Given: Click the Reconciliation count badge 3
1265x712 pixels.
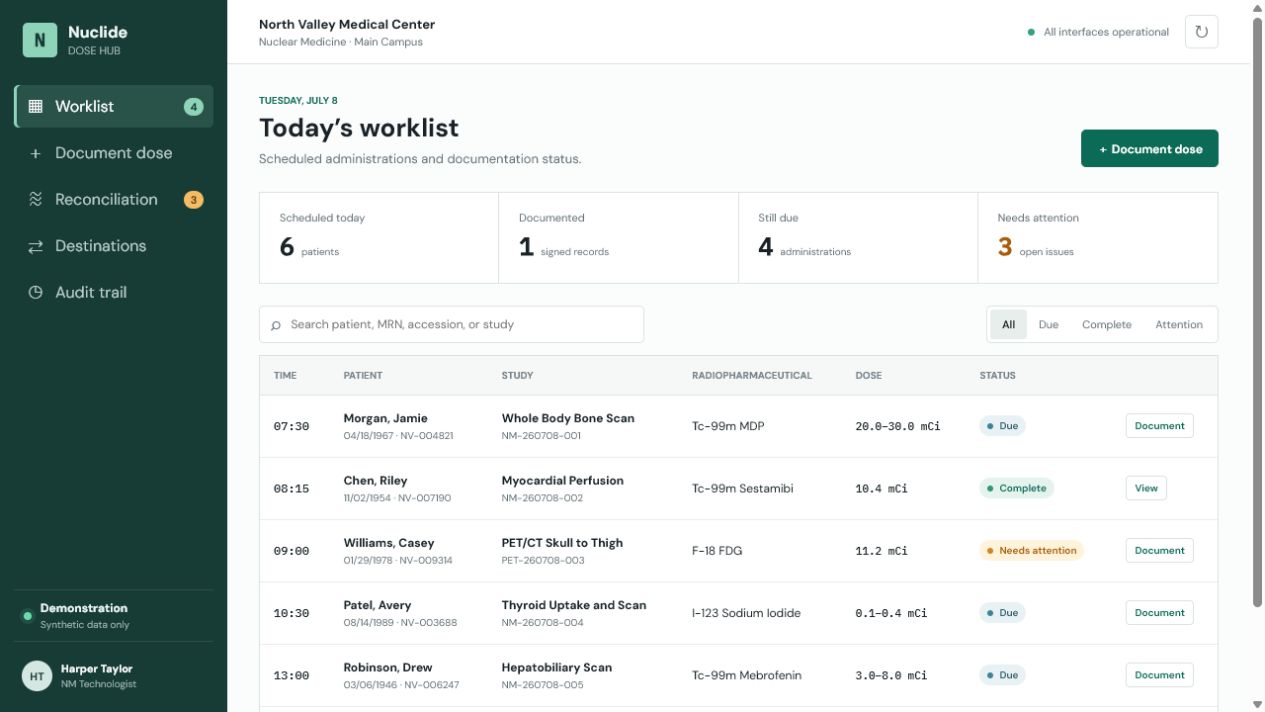Looking at the screenshot, I should 193,199.
